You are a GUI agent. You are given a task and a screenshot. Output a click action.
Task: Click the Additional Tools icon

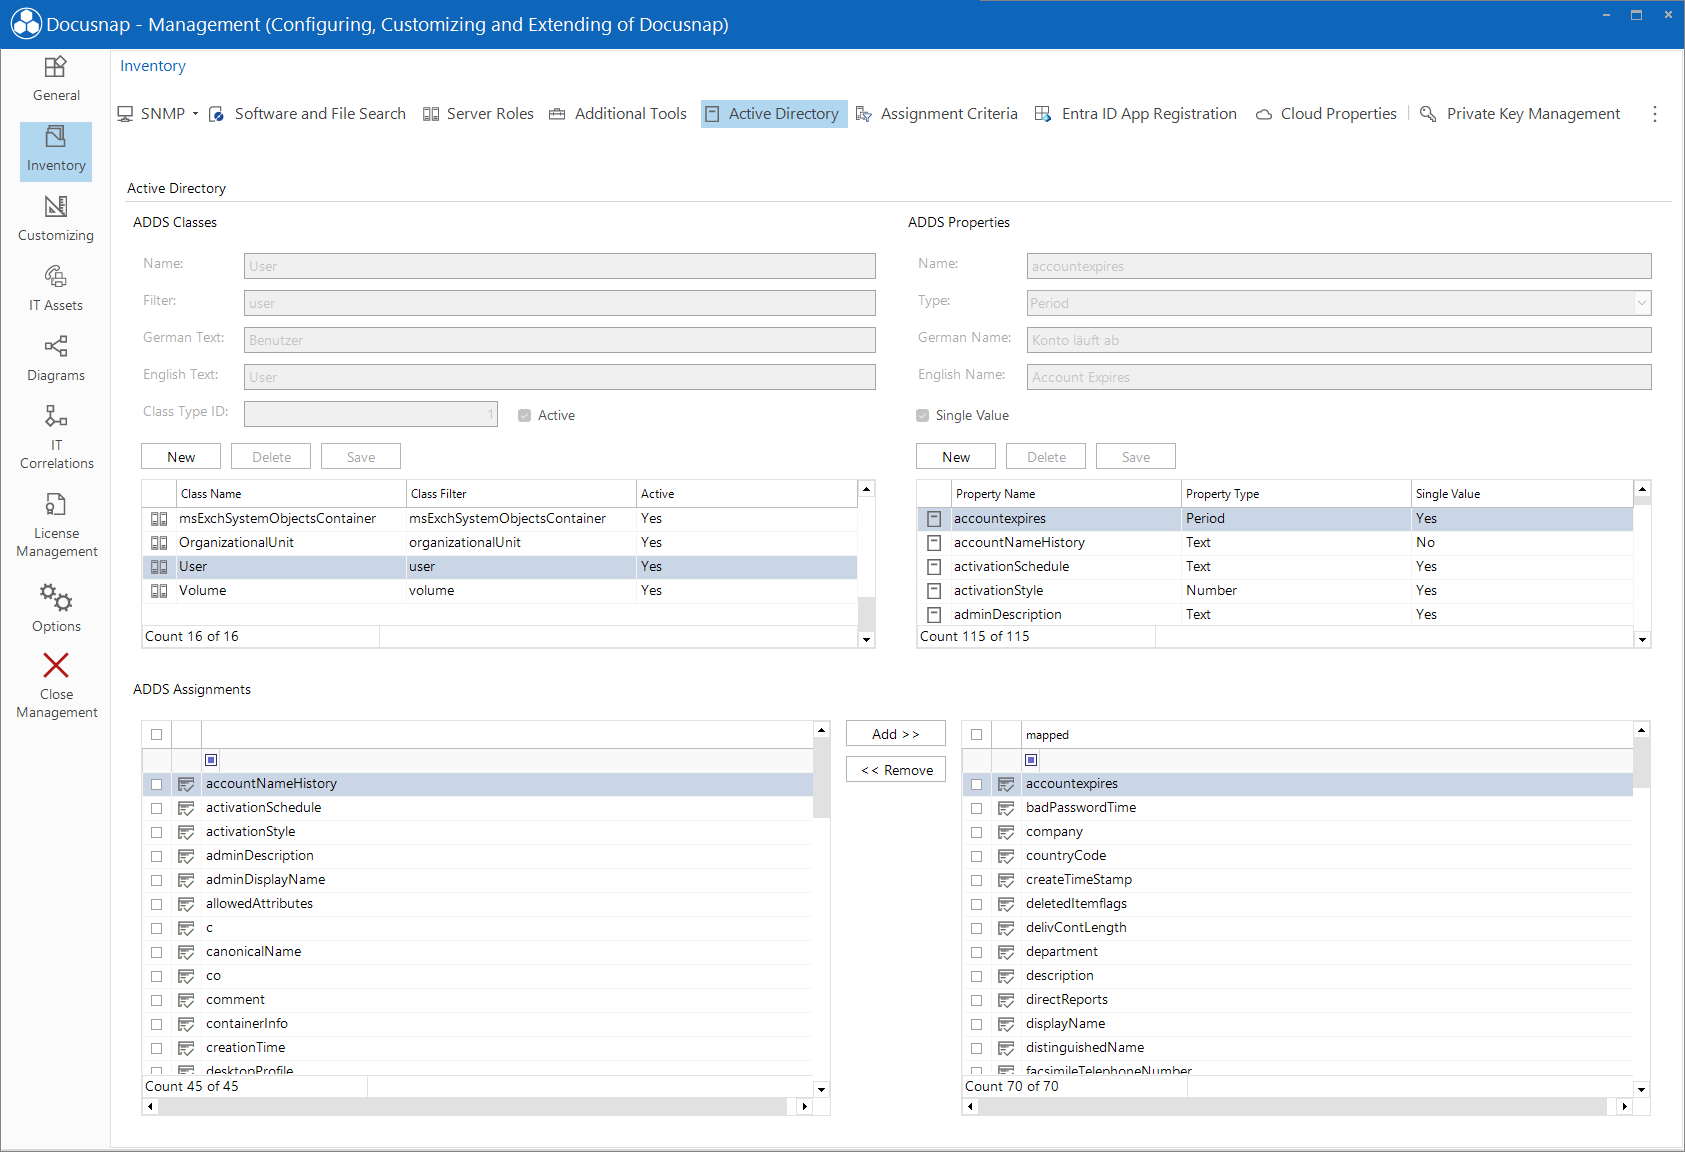(557, 114)
